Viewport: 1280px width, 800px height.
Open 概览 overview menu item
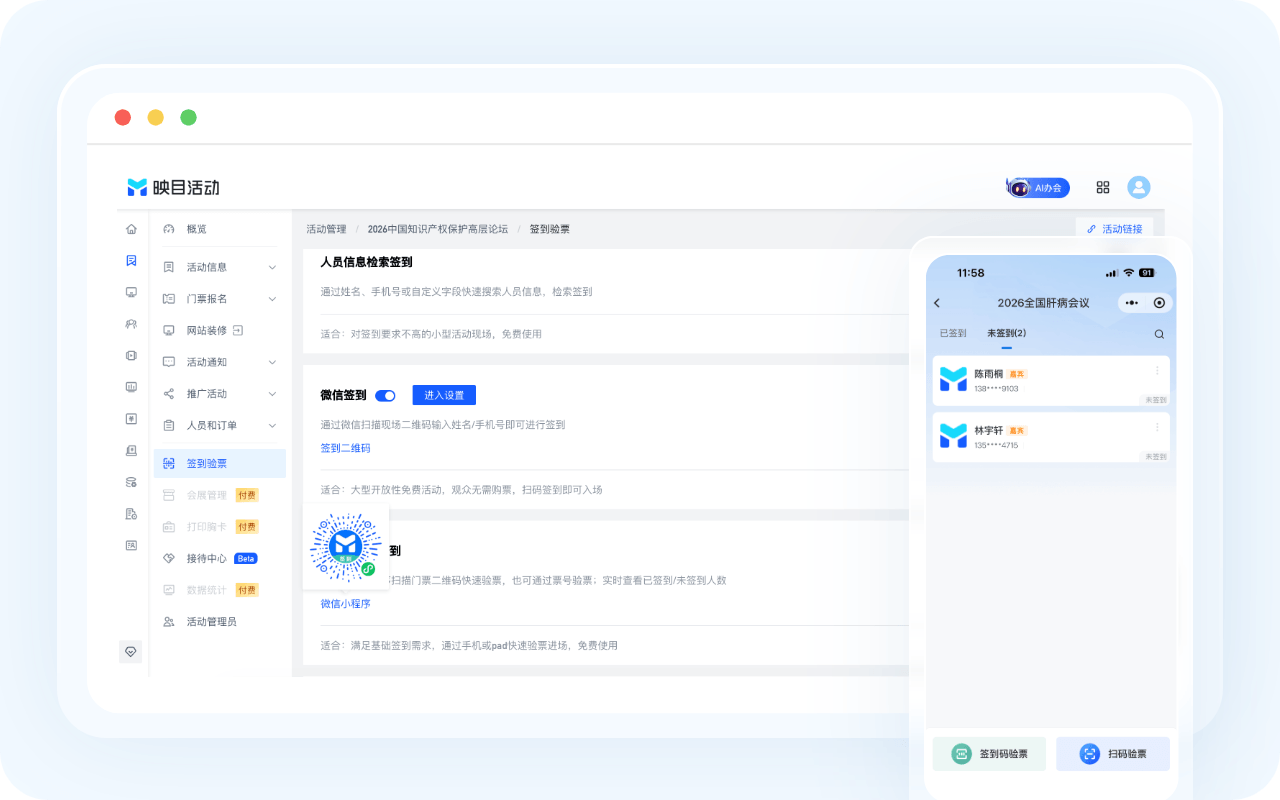pyautogui.click(x=219, y=229)
